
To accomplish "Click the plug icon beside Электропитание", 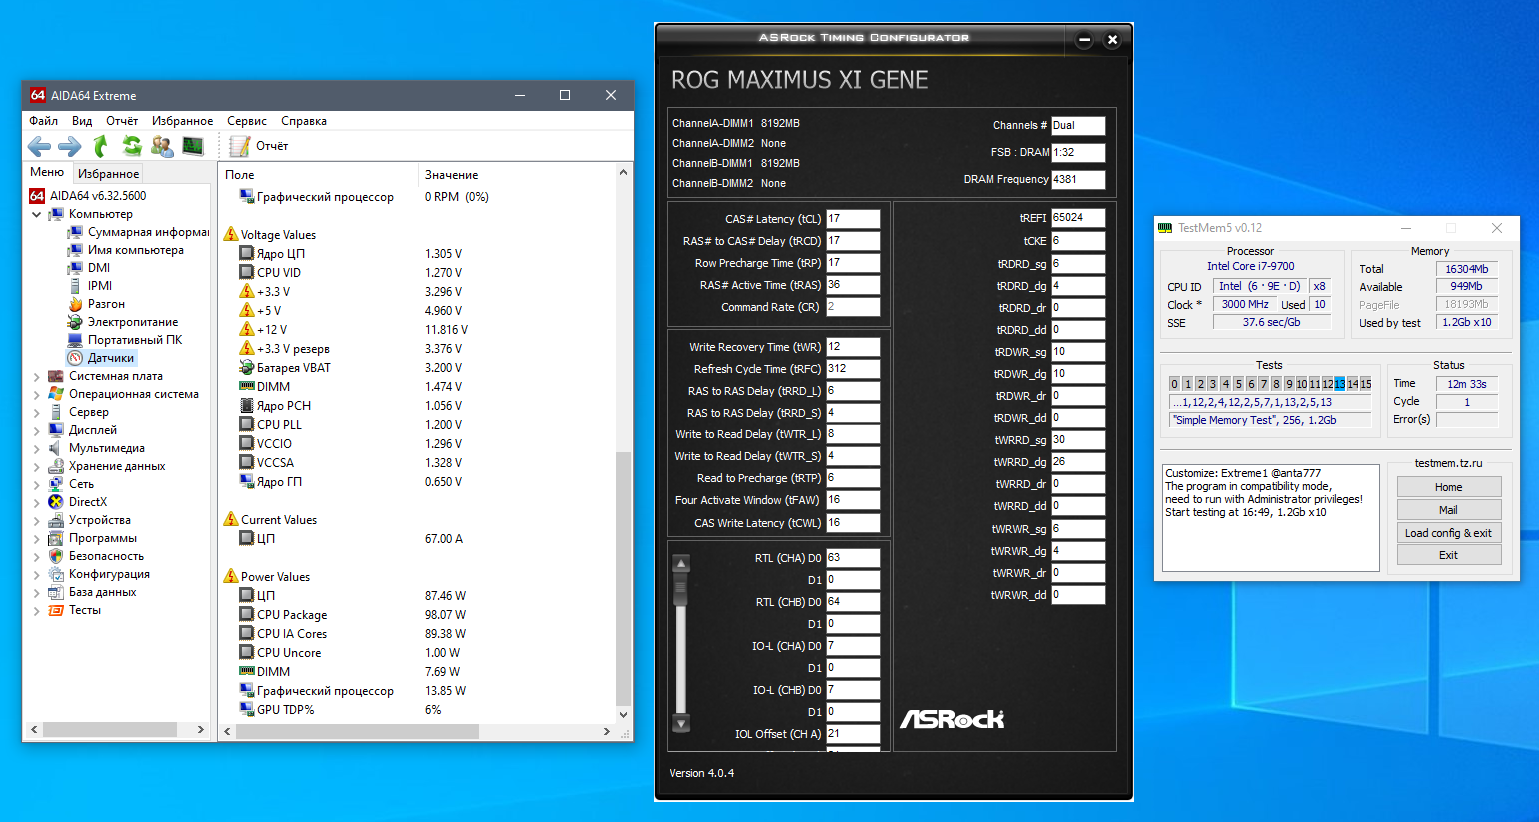I will 75,322.
